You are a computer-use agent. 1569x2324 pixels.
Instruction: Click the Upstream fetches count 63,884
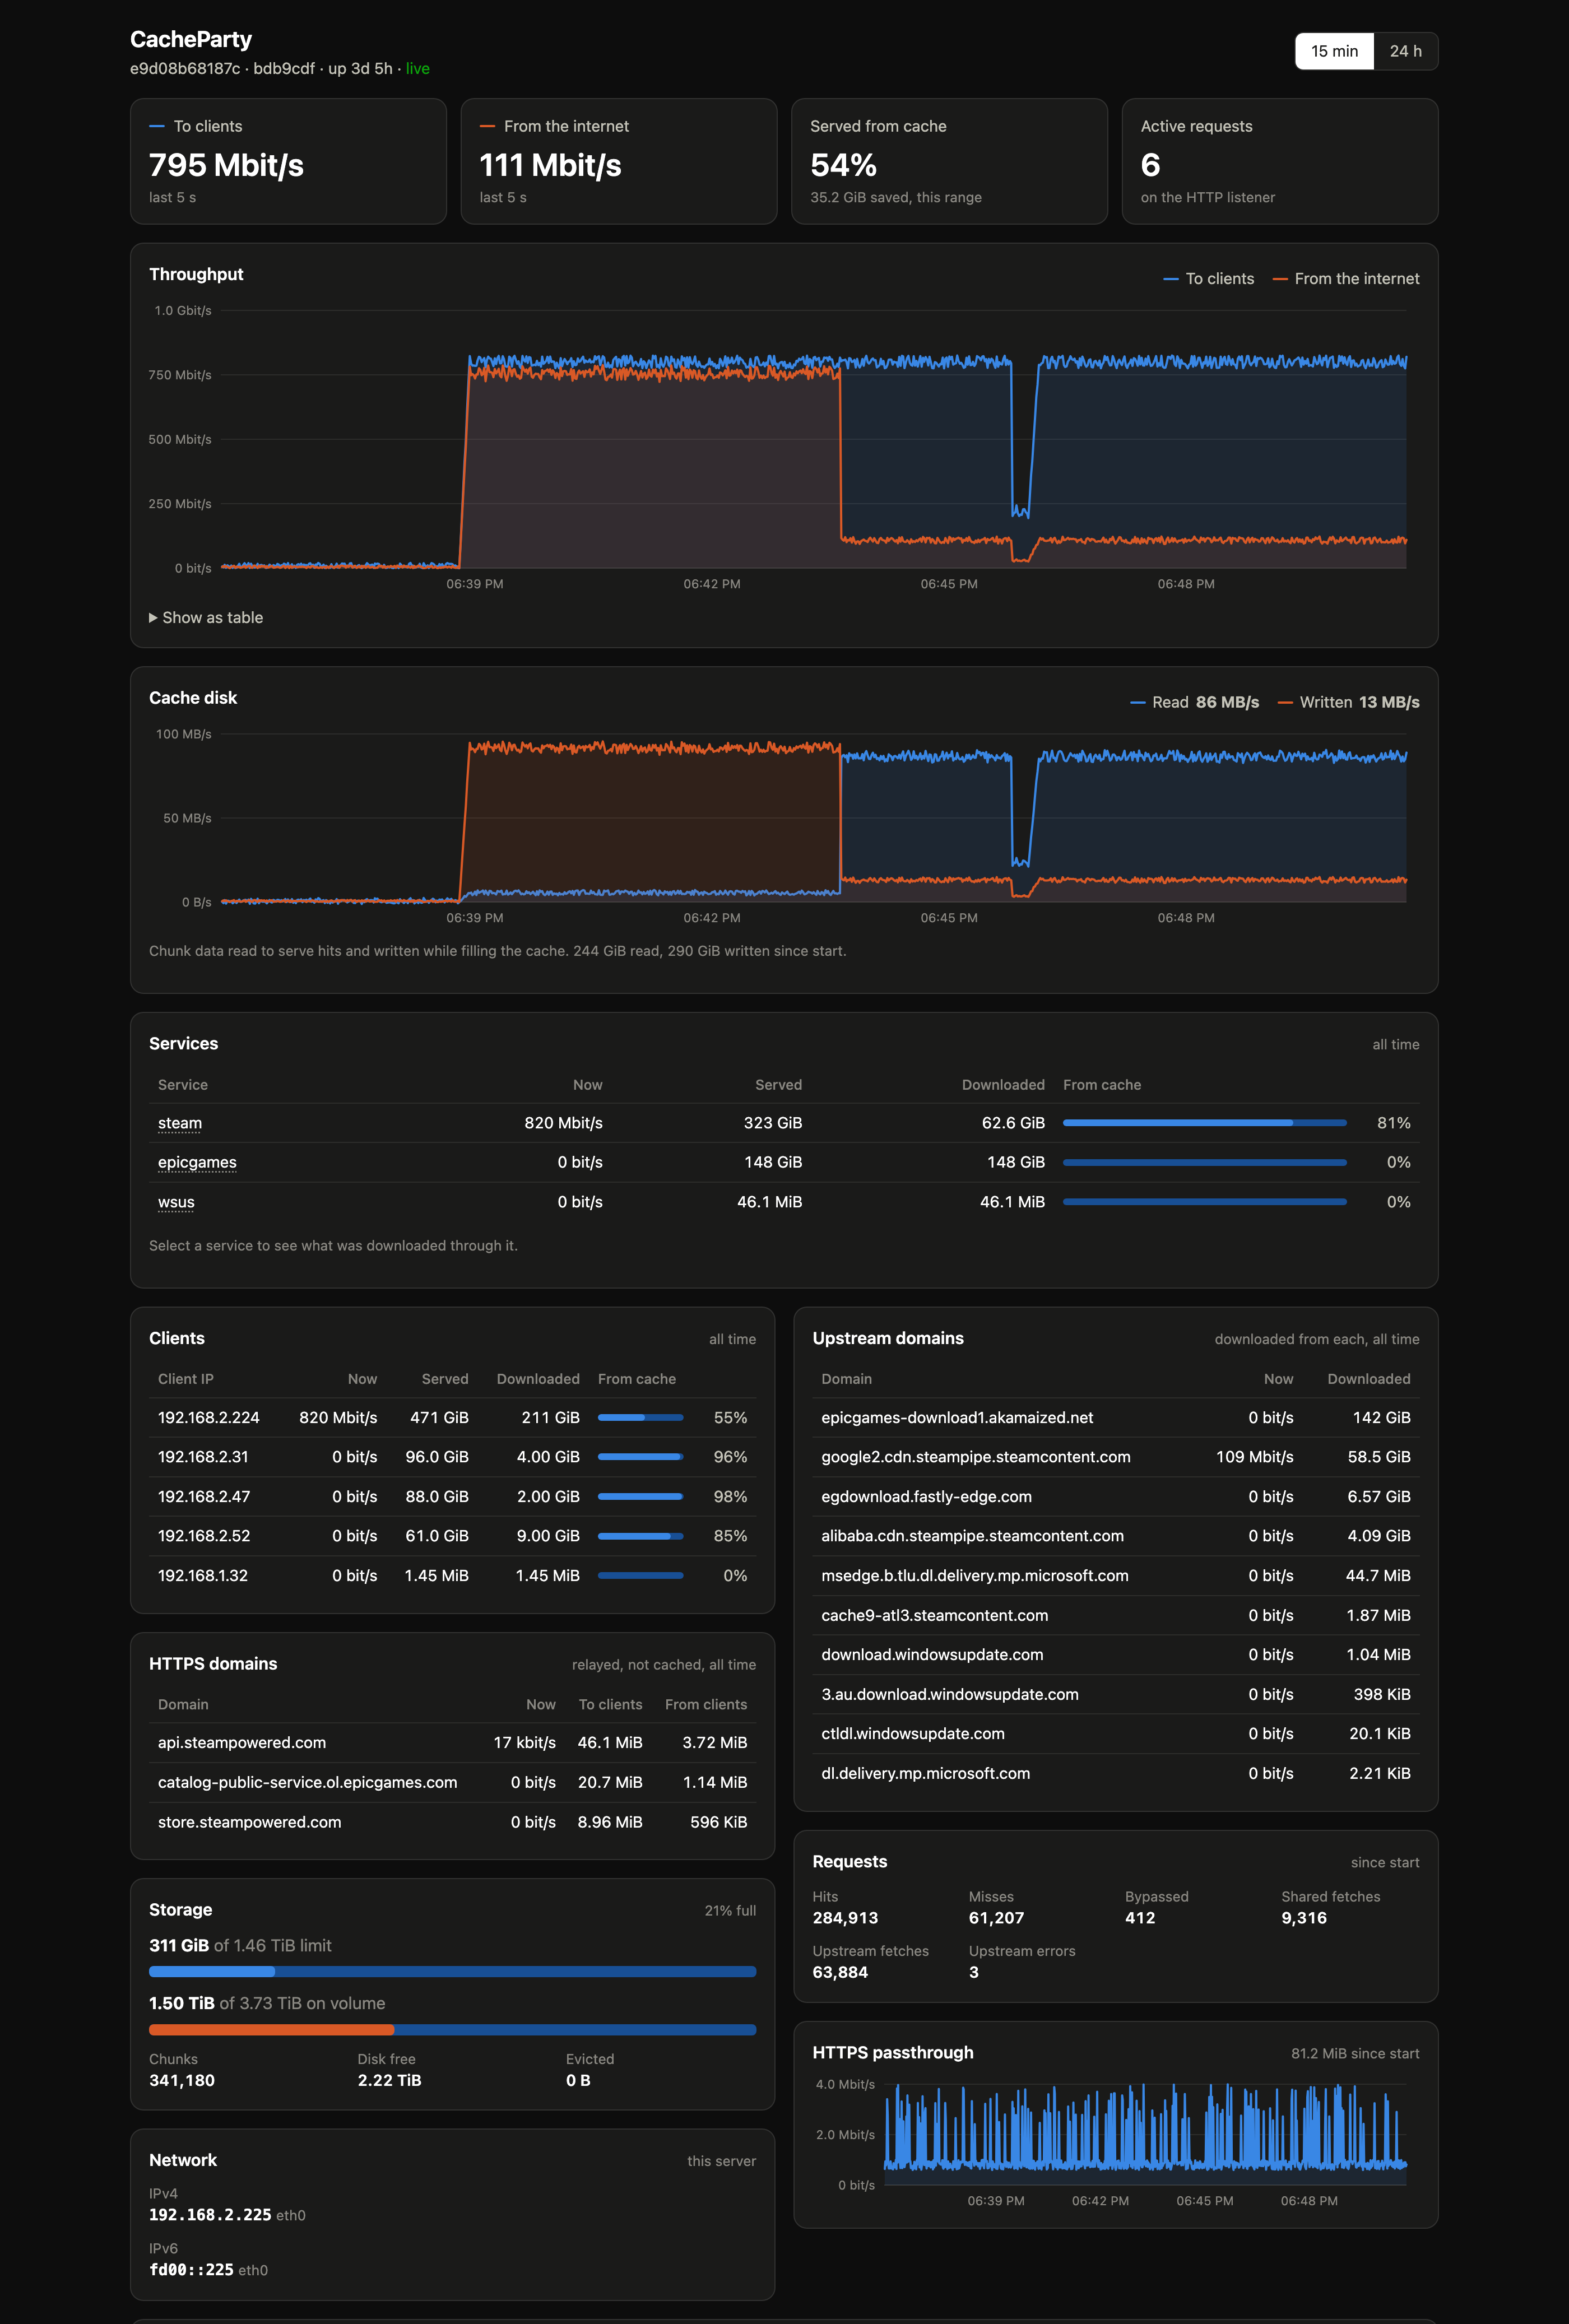840,1973
